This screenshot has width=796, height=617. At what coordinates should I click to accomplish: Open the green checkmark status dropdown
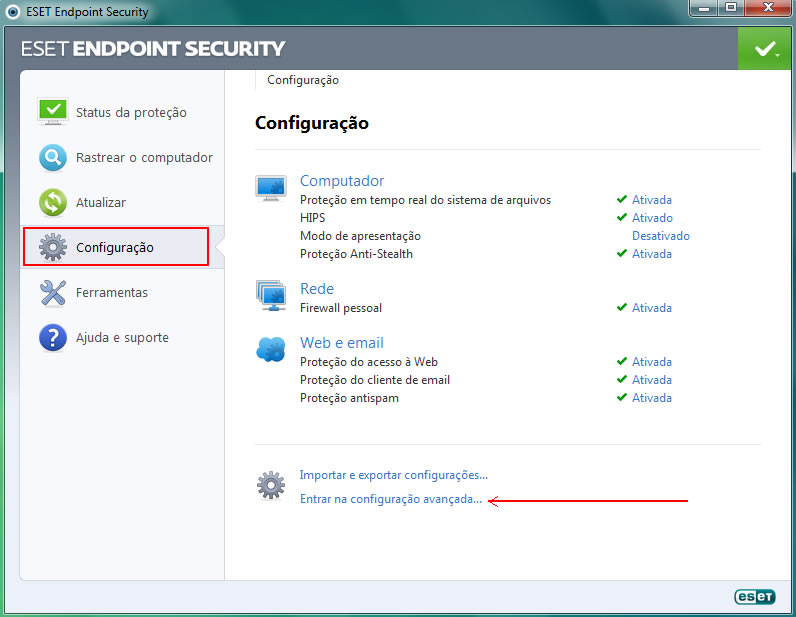[766, 49]
